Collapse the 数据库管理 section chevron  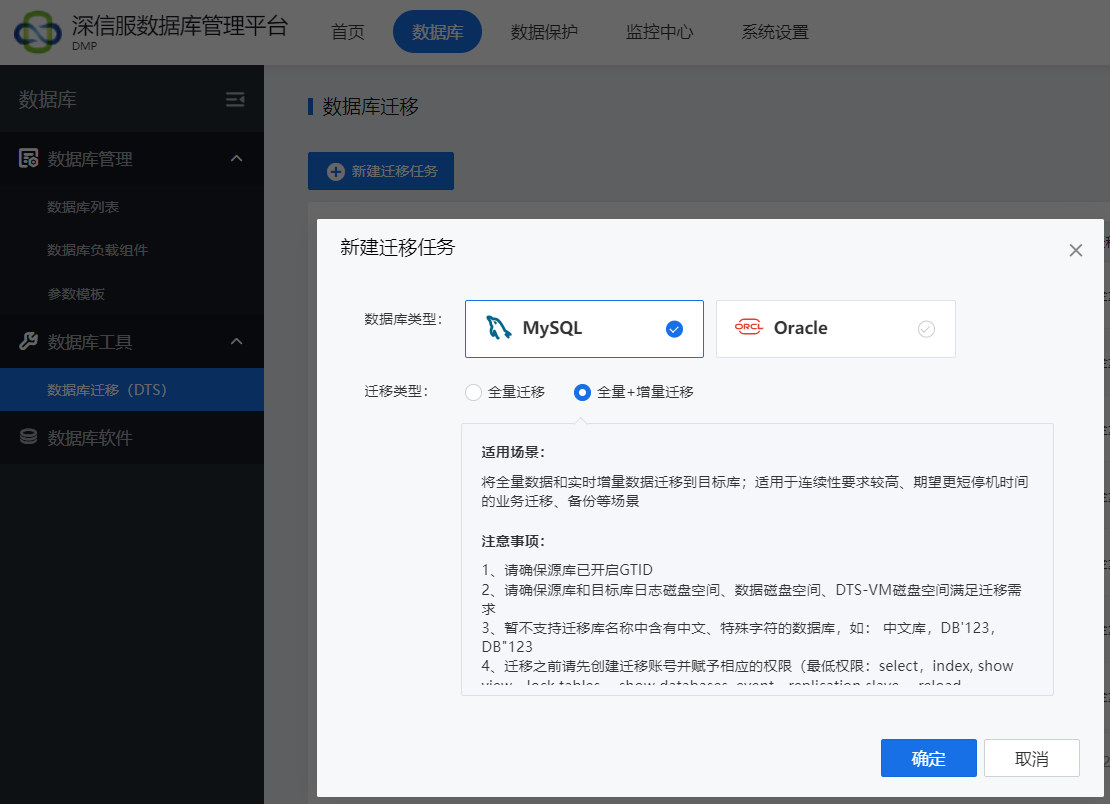236,158
